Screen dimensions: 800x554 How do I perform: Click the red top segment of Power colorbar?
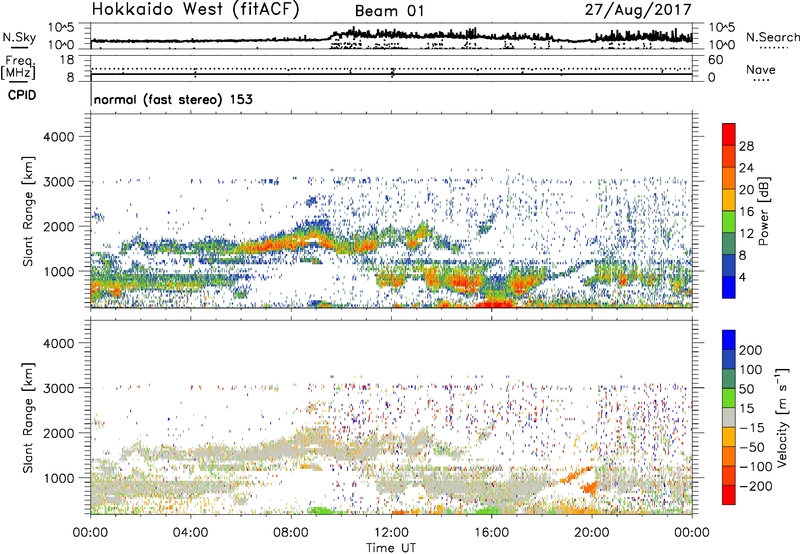pyautogui.click(x=729, y=134)
